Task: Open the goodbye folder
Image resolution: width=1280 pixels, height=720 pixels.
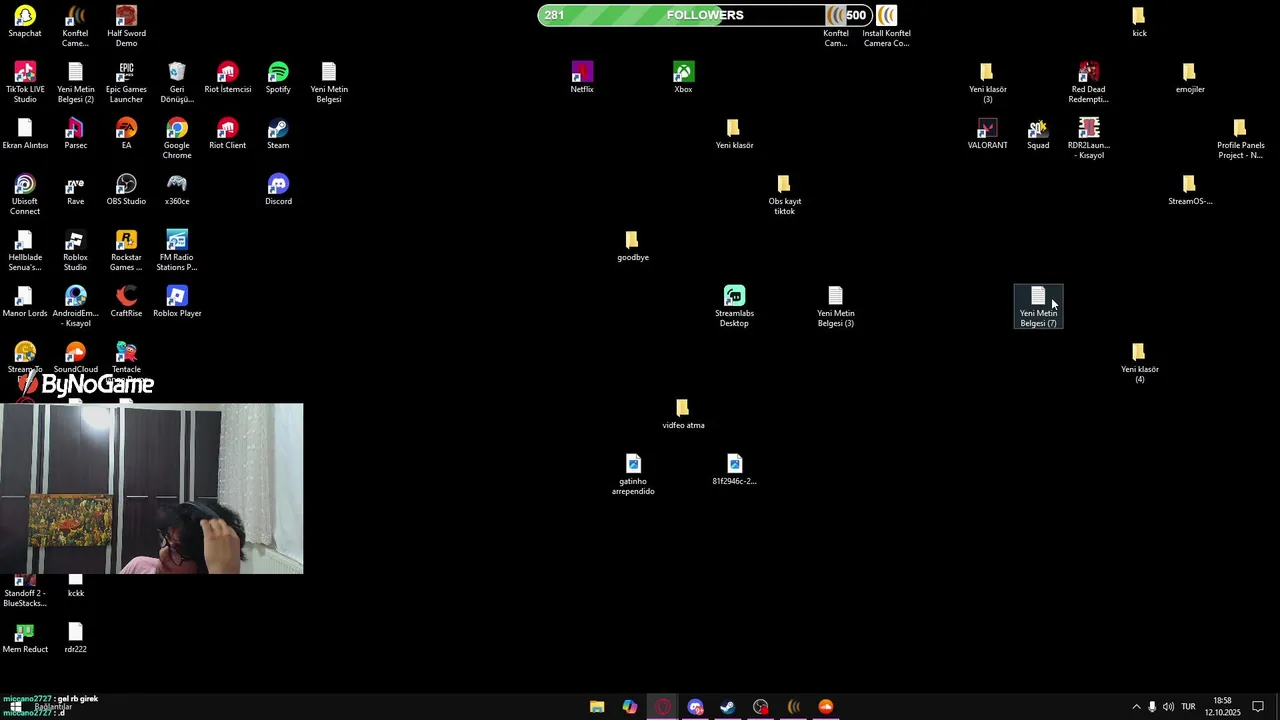Action: [x=632, y=247]
